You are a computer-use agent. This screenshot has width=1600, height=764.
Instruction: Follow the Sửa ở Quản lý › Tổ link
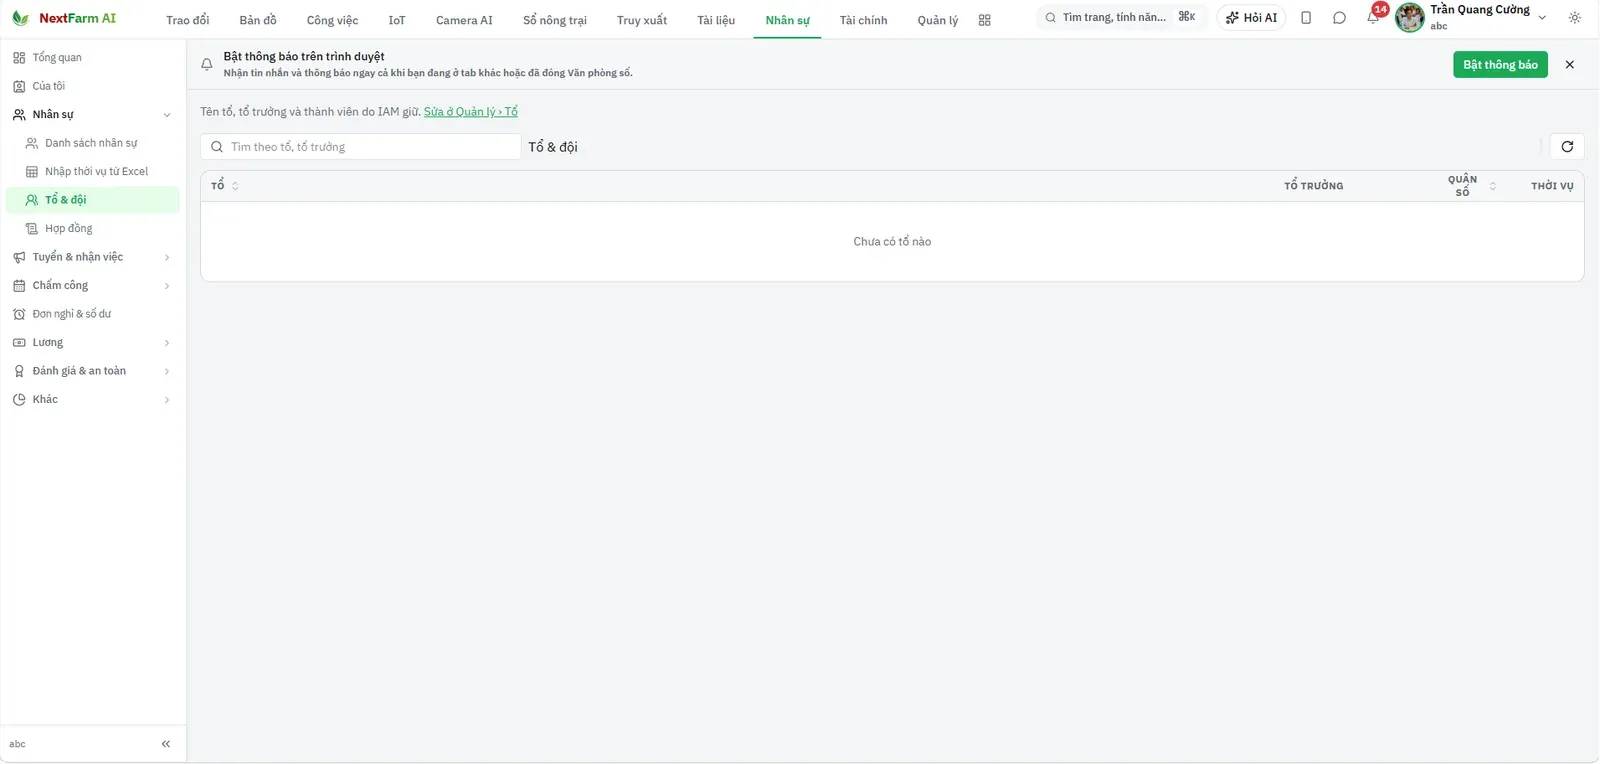[x=471, y=112]
